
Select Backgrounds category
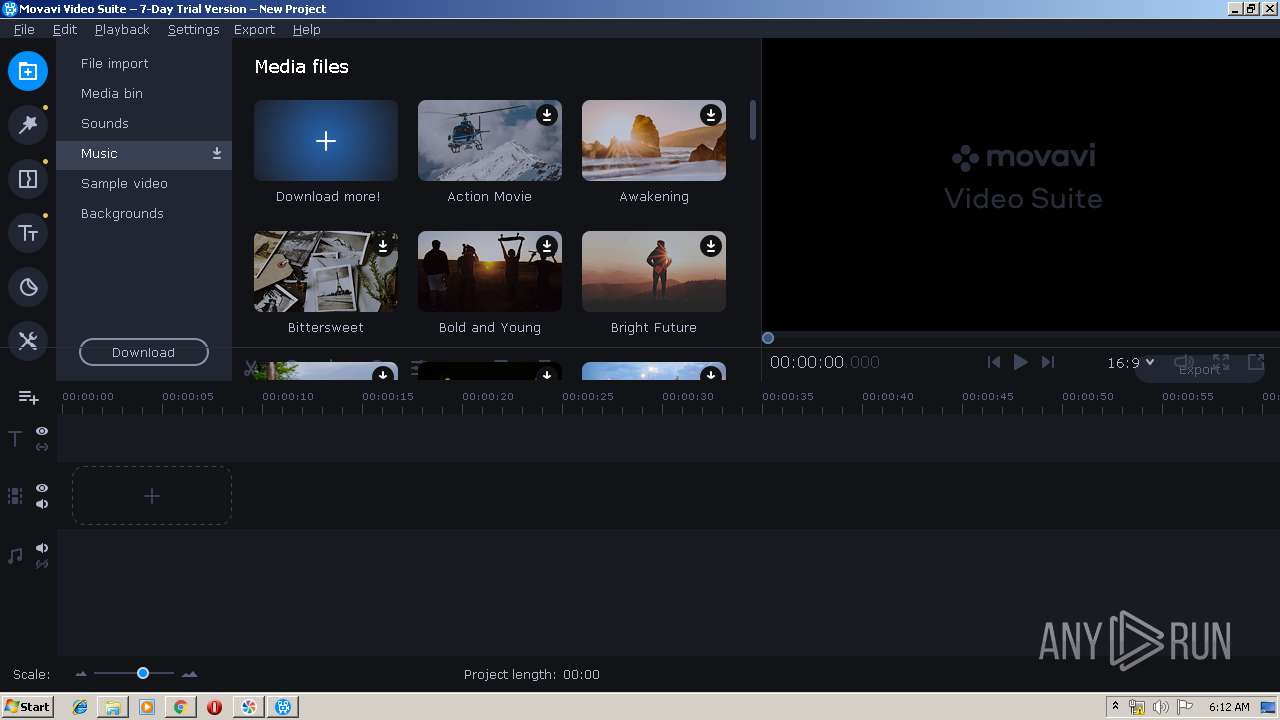click(x=144, y=214)
